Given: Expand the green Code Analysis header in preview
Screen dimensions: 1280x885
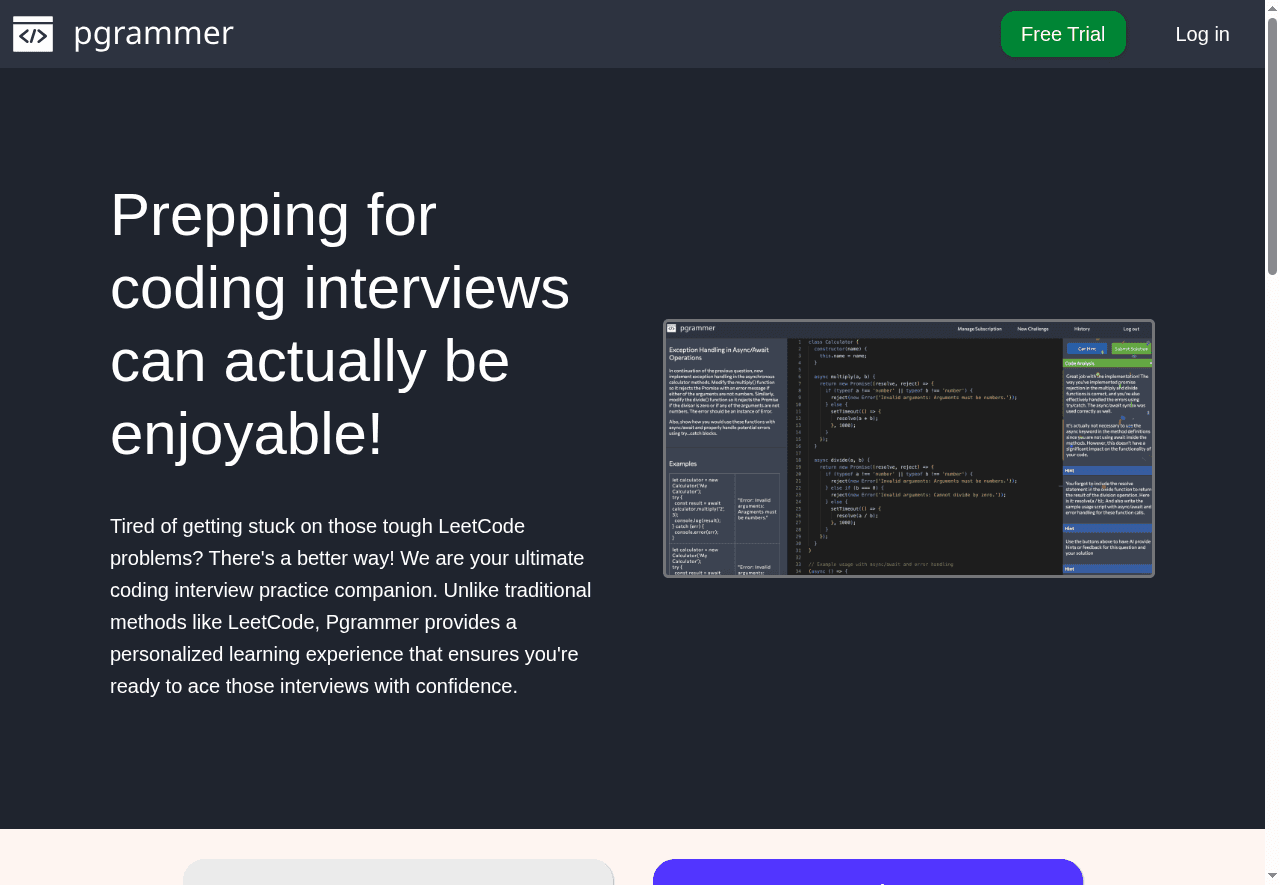Looking at the screenshot, I should [x=1106, y=363].
